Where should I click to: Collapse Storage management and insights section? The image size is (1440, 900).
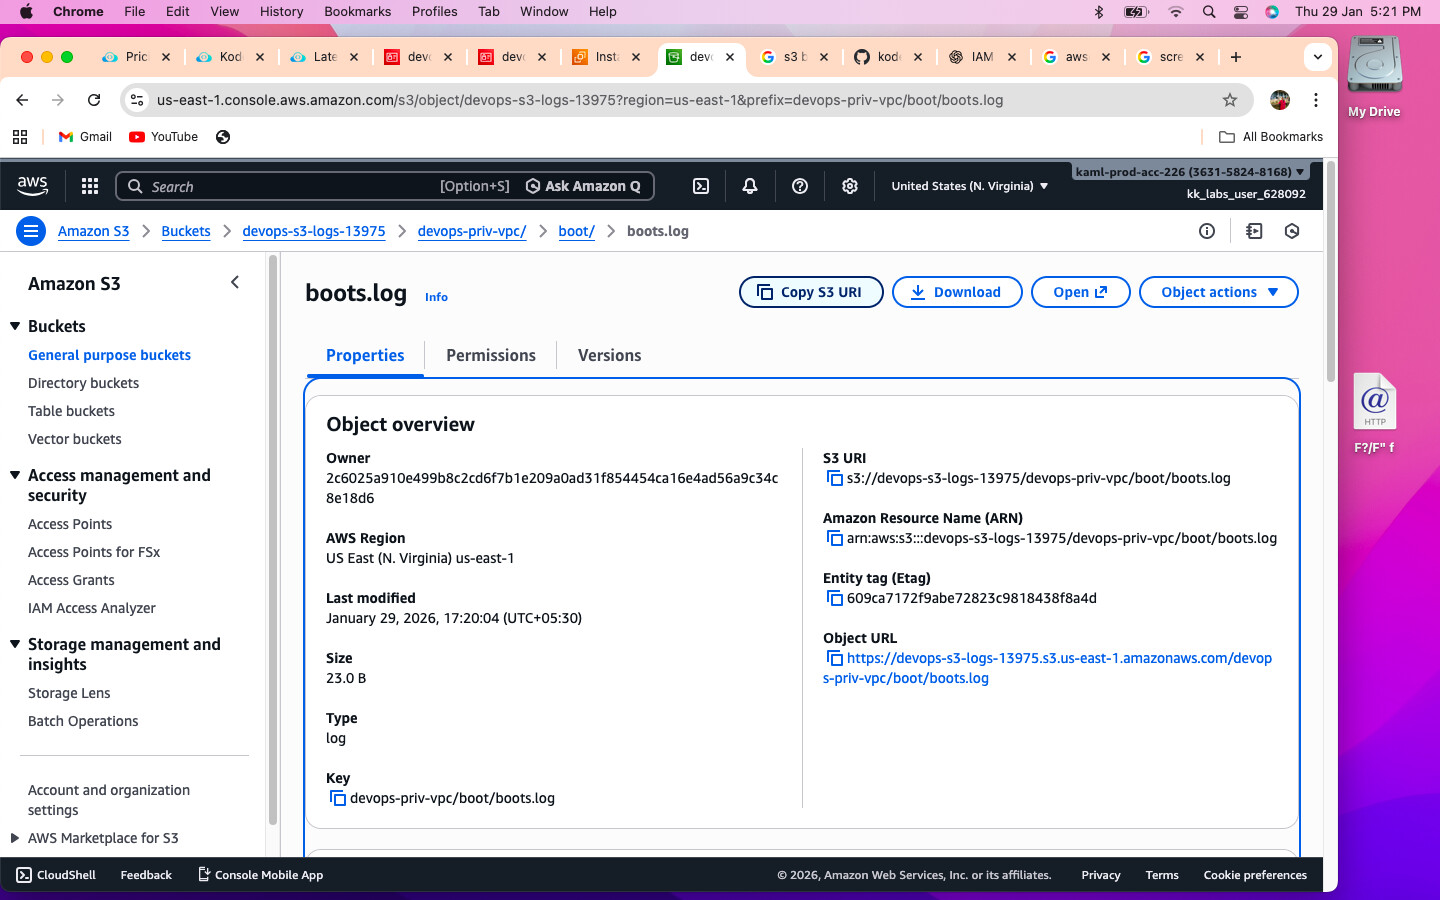15,644
